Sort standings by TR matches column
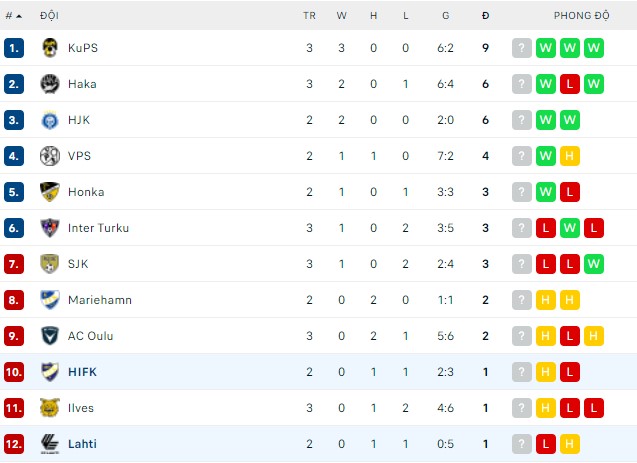 309,16
